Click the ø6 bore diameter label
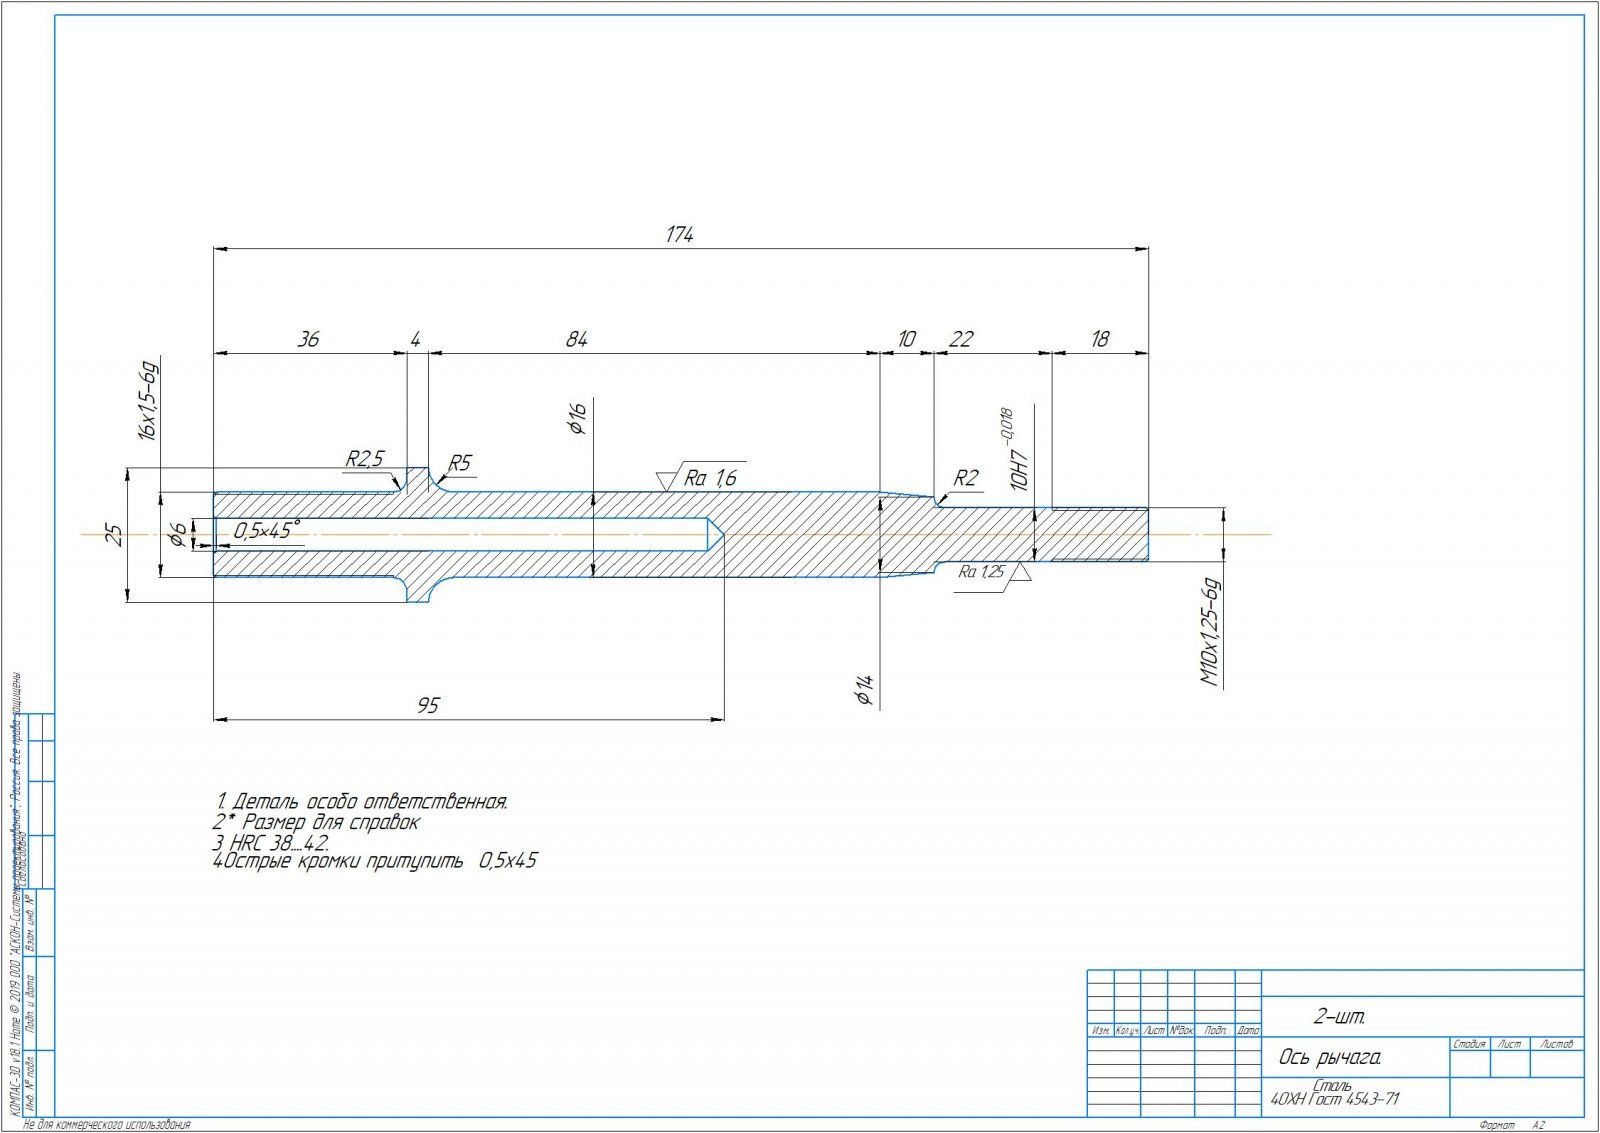 point(175,535)
